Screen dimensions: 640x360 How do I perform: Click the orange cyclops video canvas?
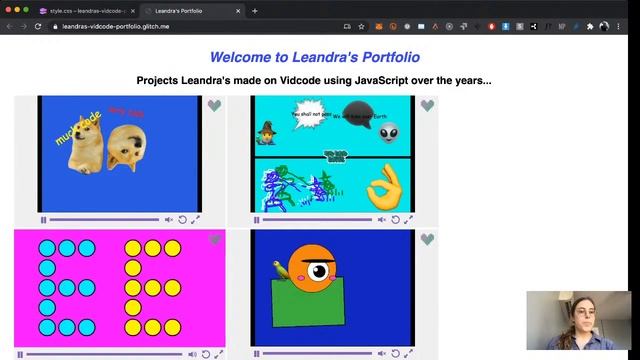click(333, 288)
